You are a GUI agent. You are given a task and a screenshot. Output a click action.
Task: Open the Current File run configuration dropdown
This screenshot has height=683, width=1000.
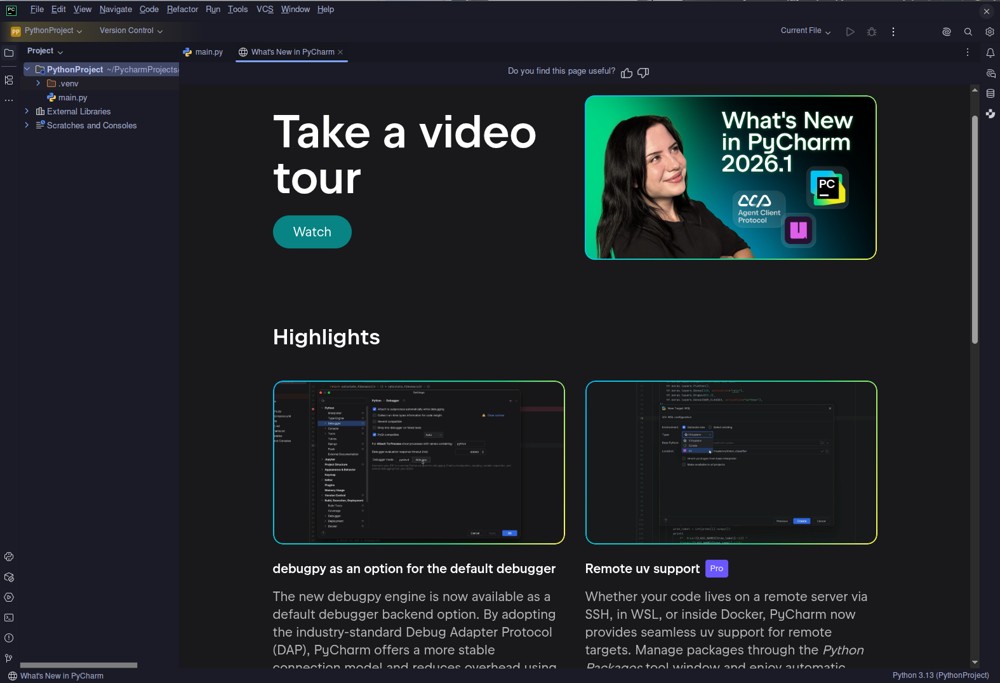pos(805,31)
